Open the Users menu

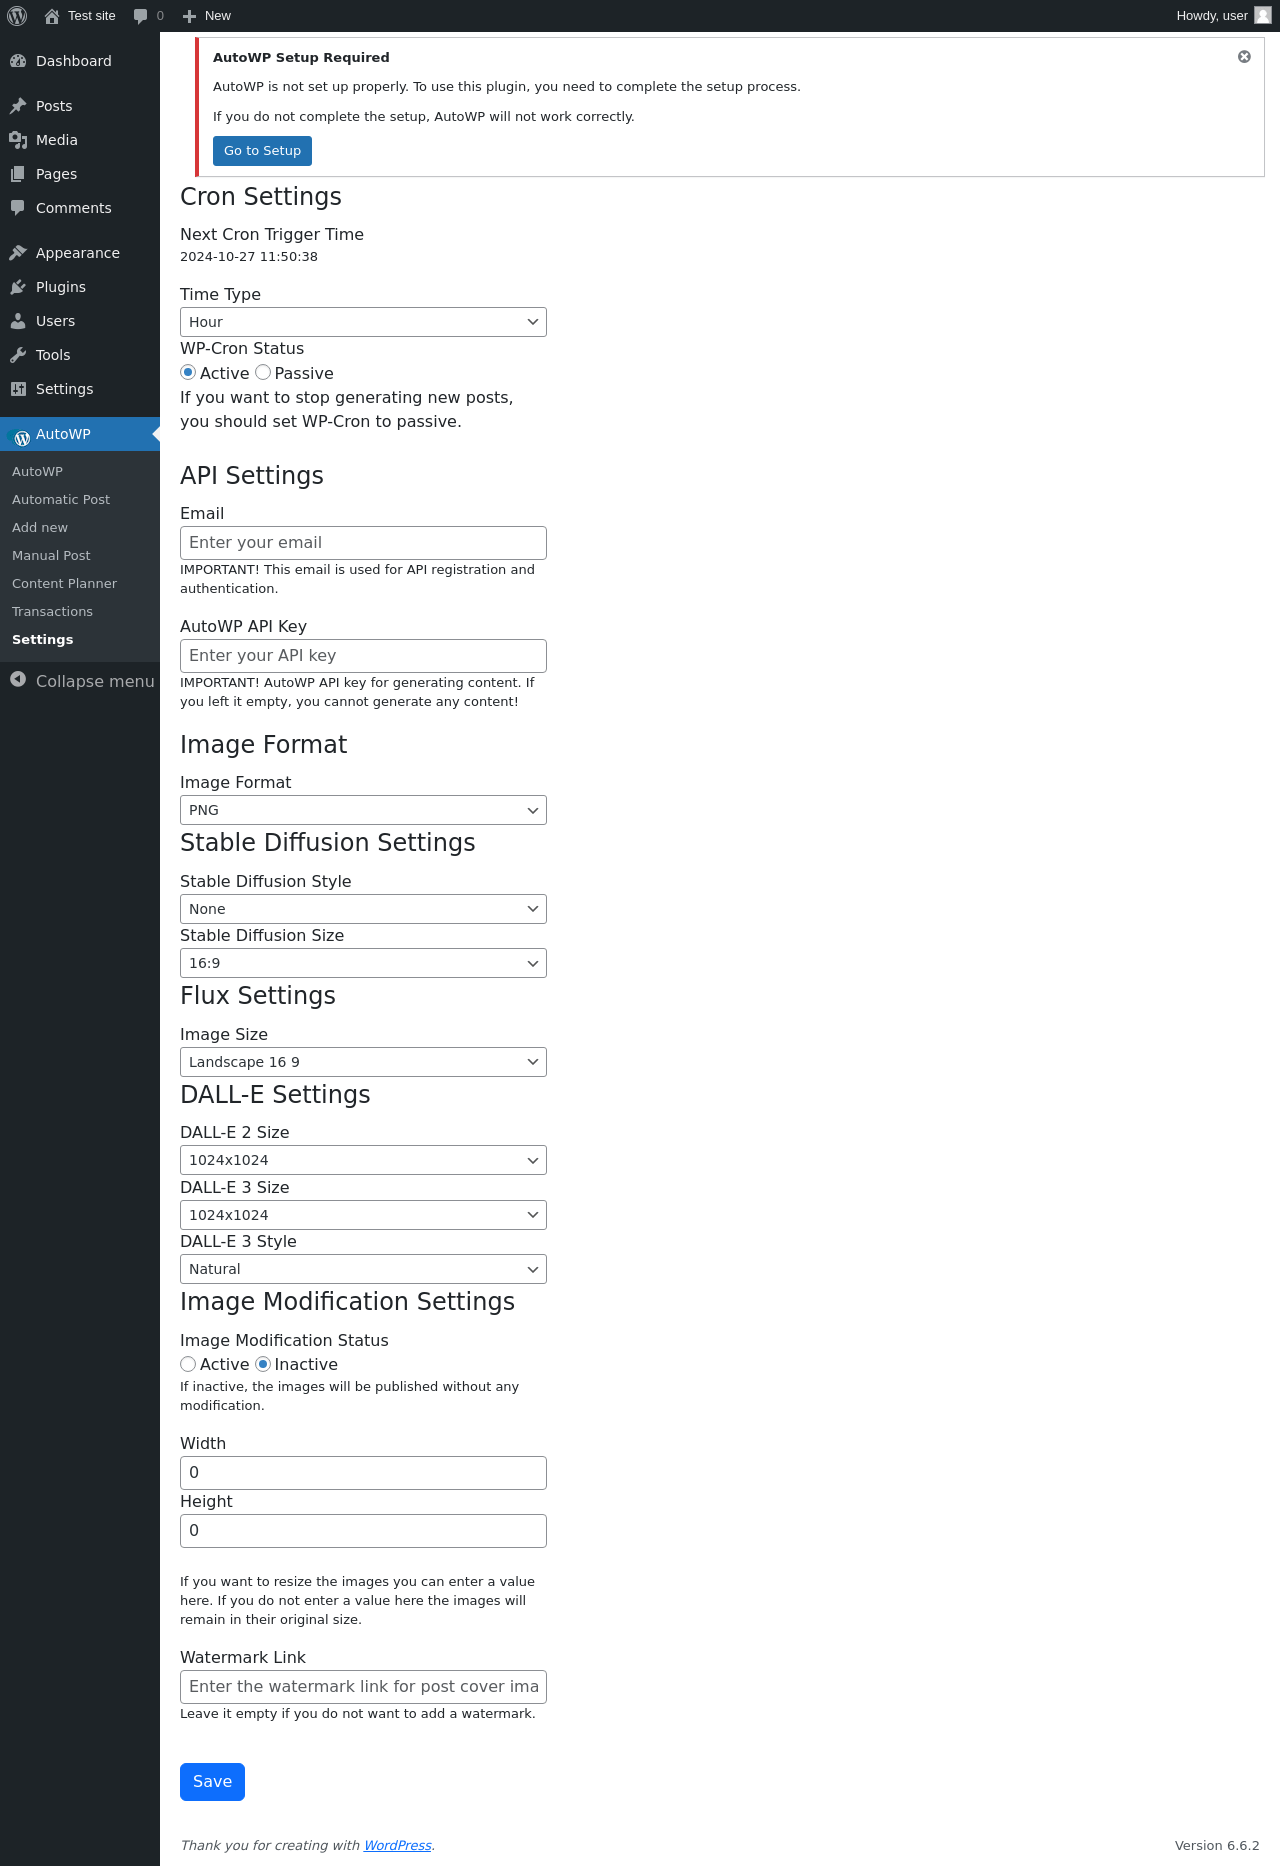point(80,321)
